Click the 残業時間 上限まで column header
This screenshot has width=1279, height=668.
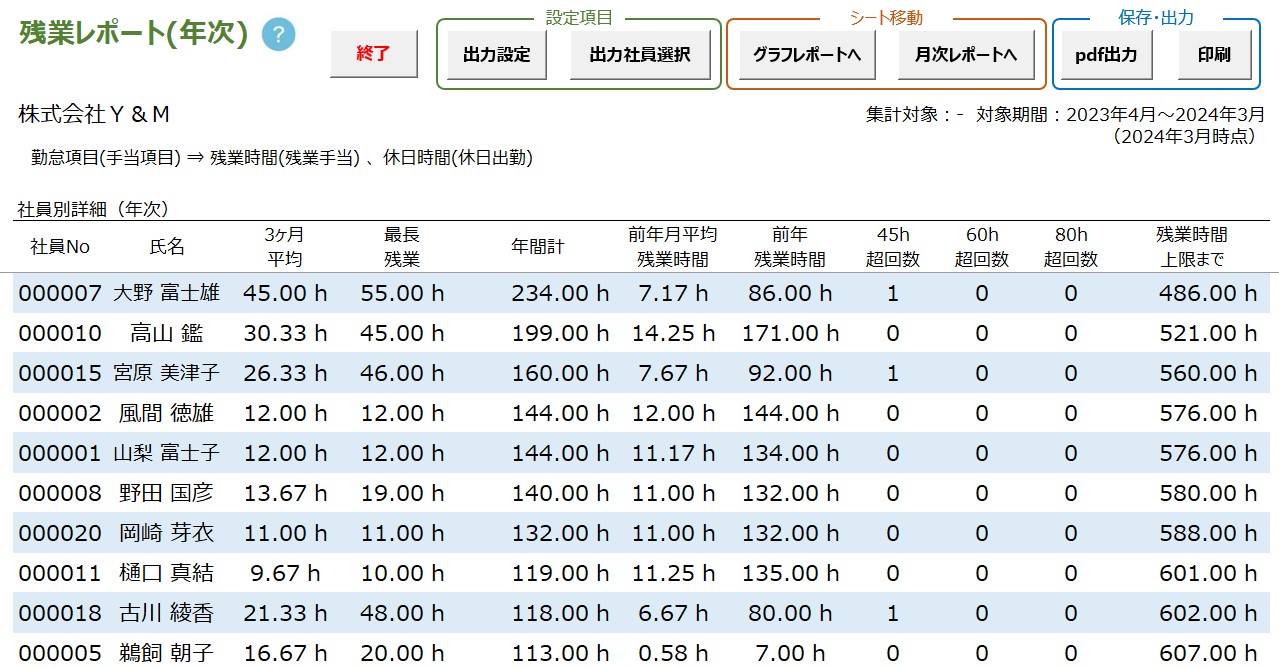click(x=1191, y=247)
